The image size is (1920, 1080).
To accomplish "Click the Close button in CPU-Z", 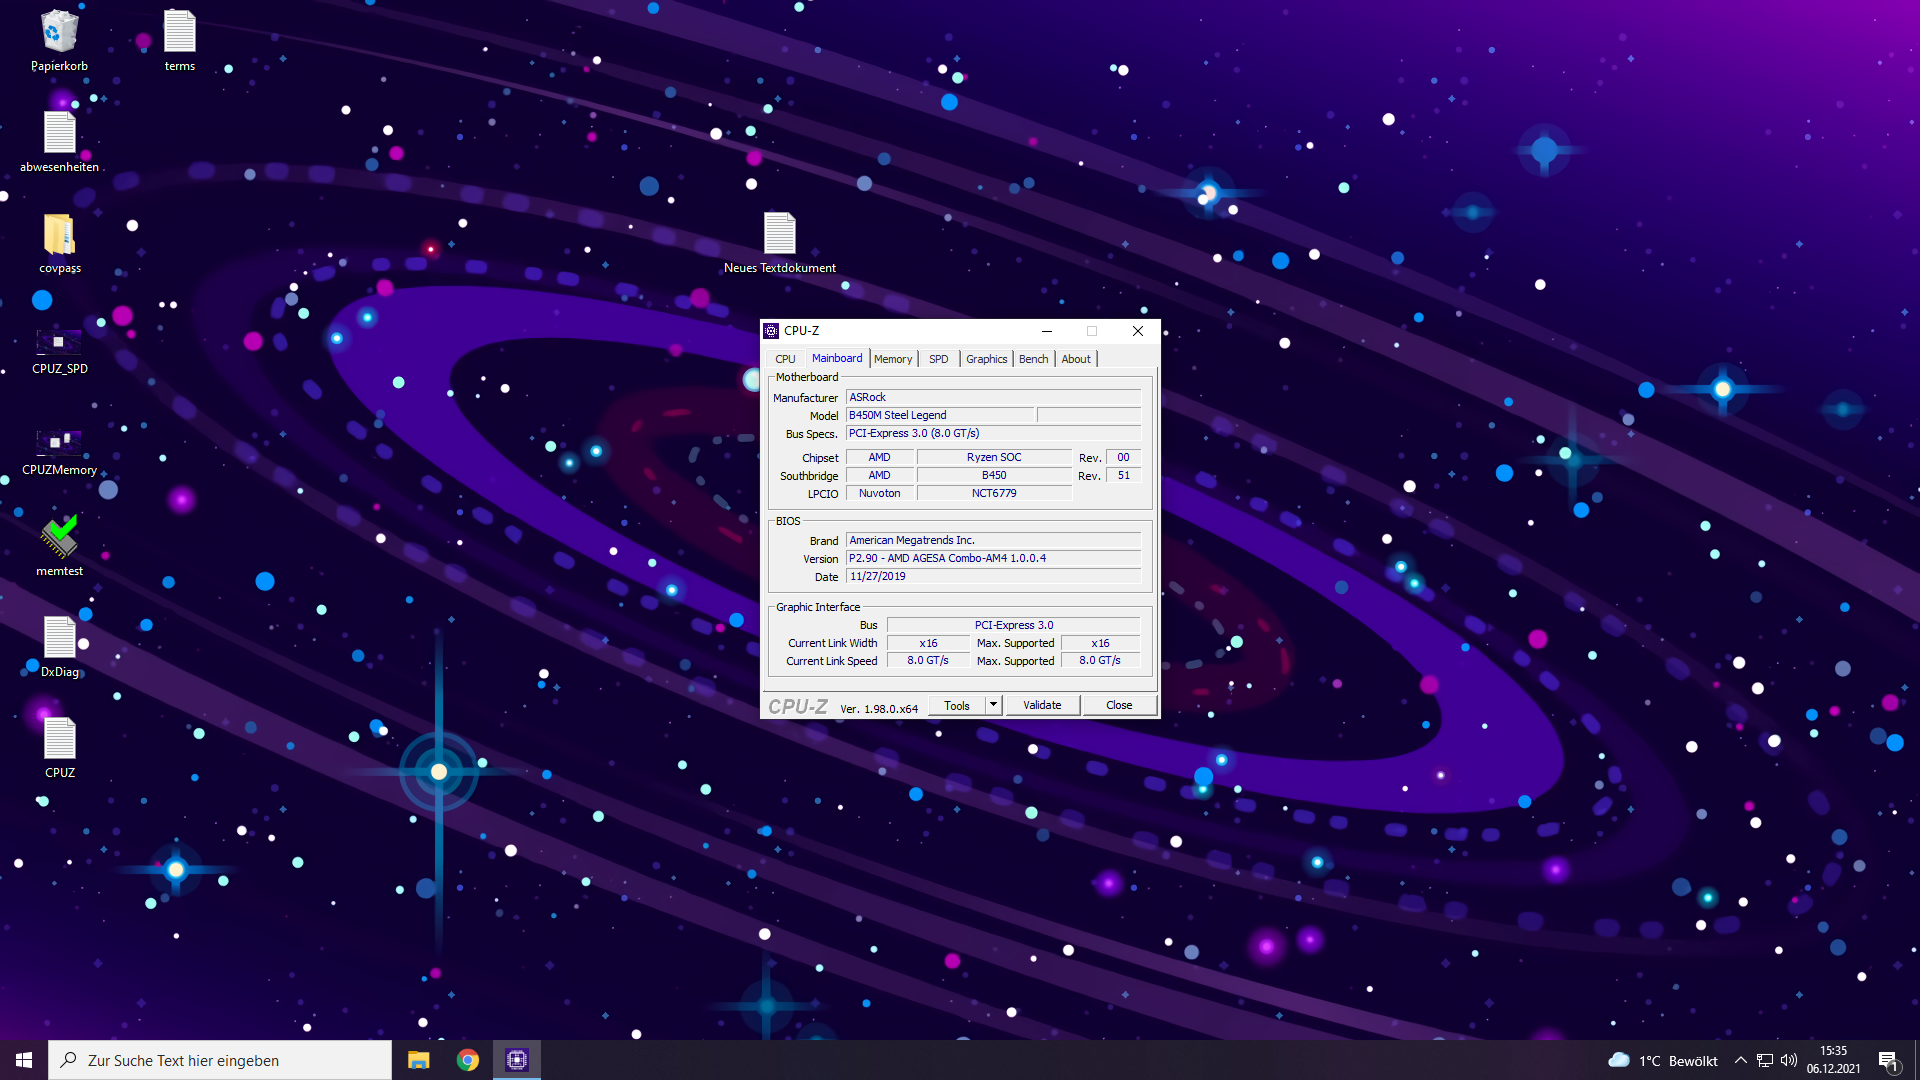I will 1119,705.
